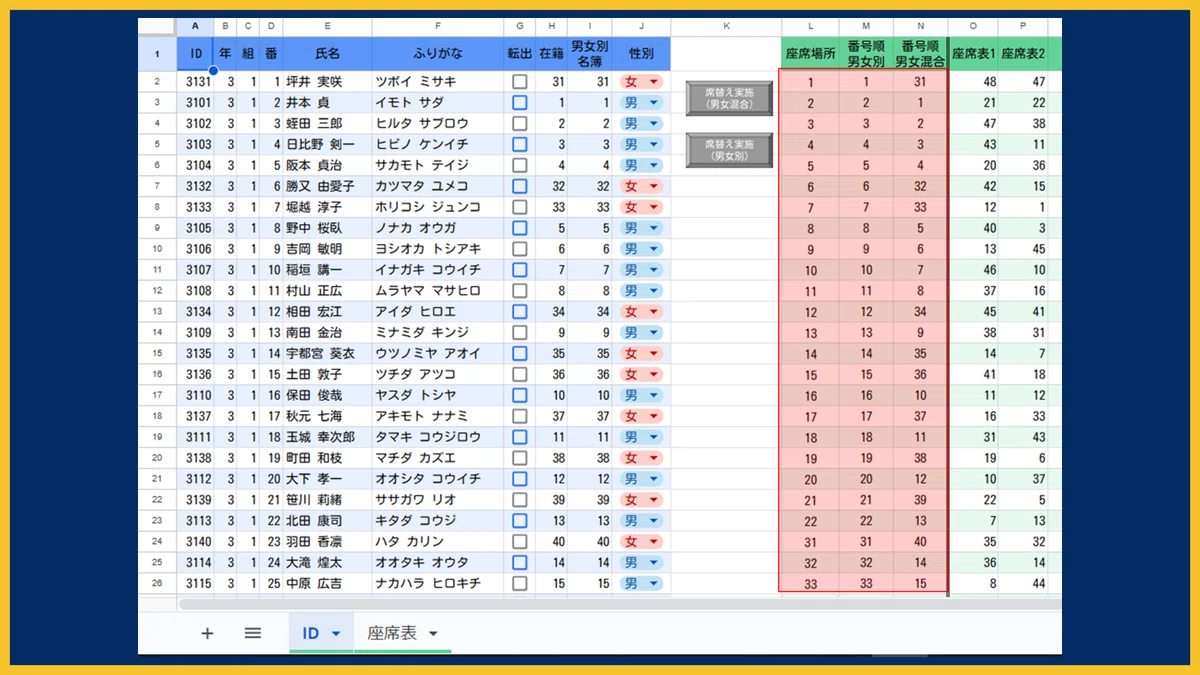Viewport: 1200px width, 675px height.
Task: Check the 転出 box for 坪井 実咲
Action: [520, 82]
